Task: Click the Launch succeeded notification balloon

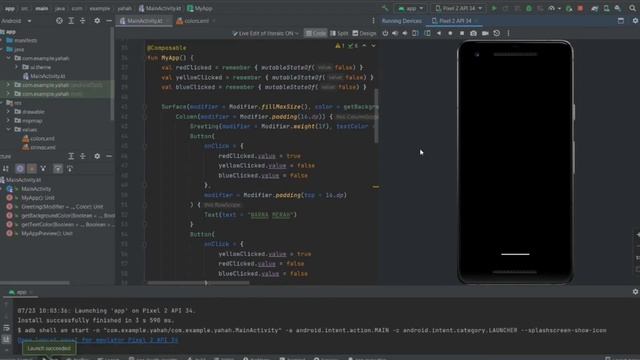Action: (x=49, y=348)
